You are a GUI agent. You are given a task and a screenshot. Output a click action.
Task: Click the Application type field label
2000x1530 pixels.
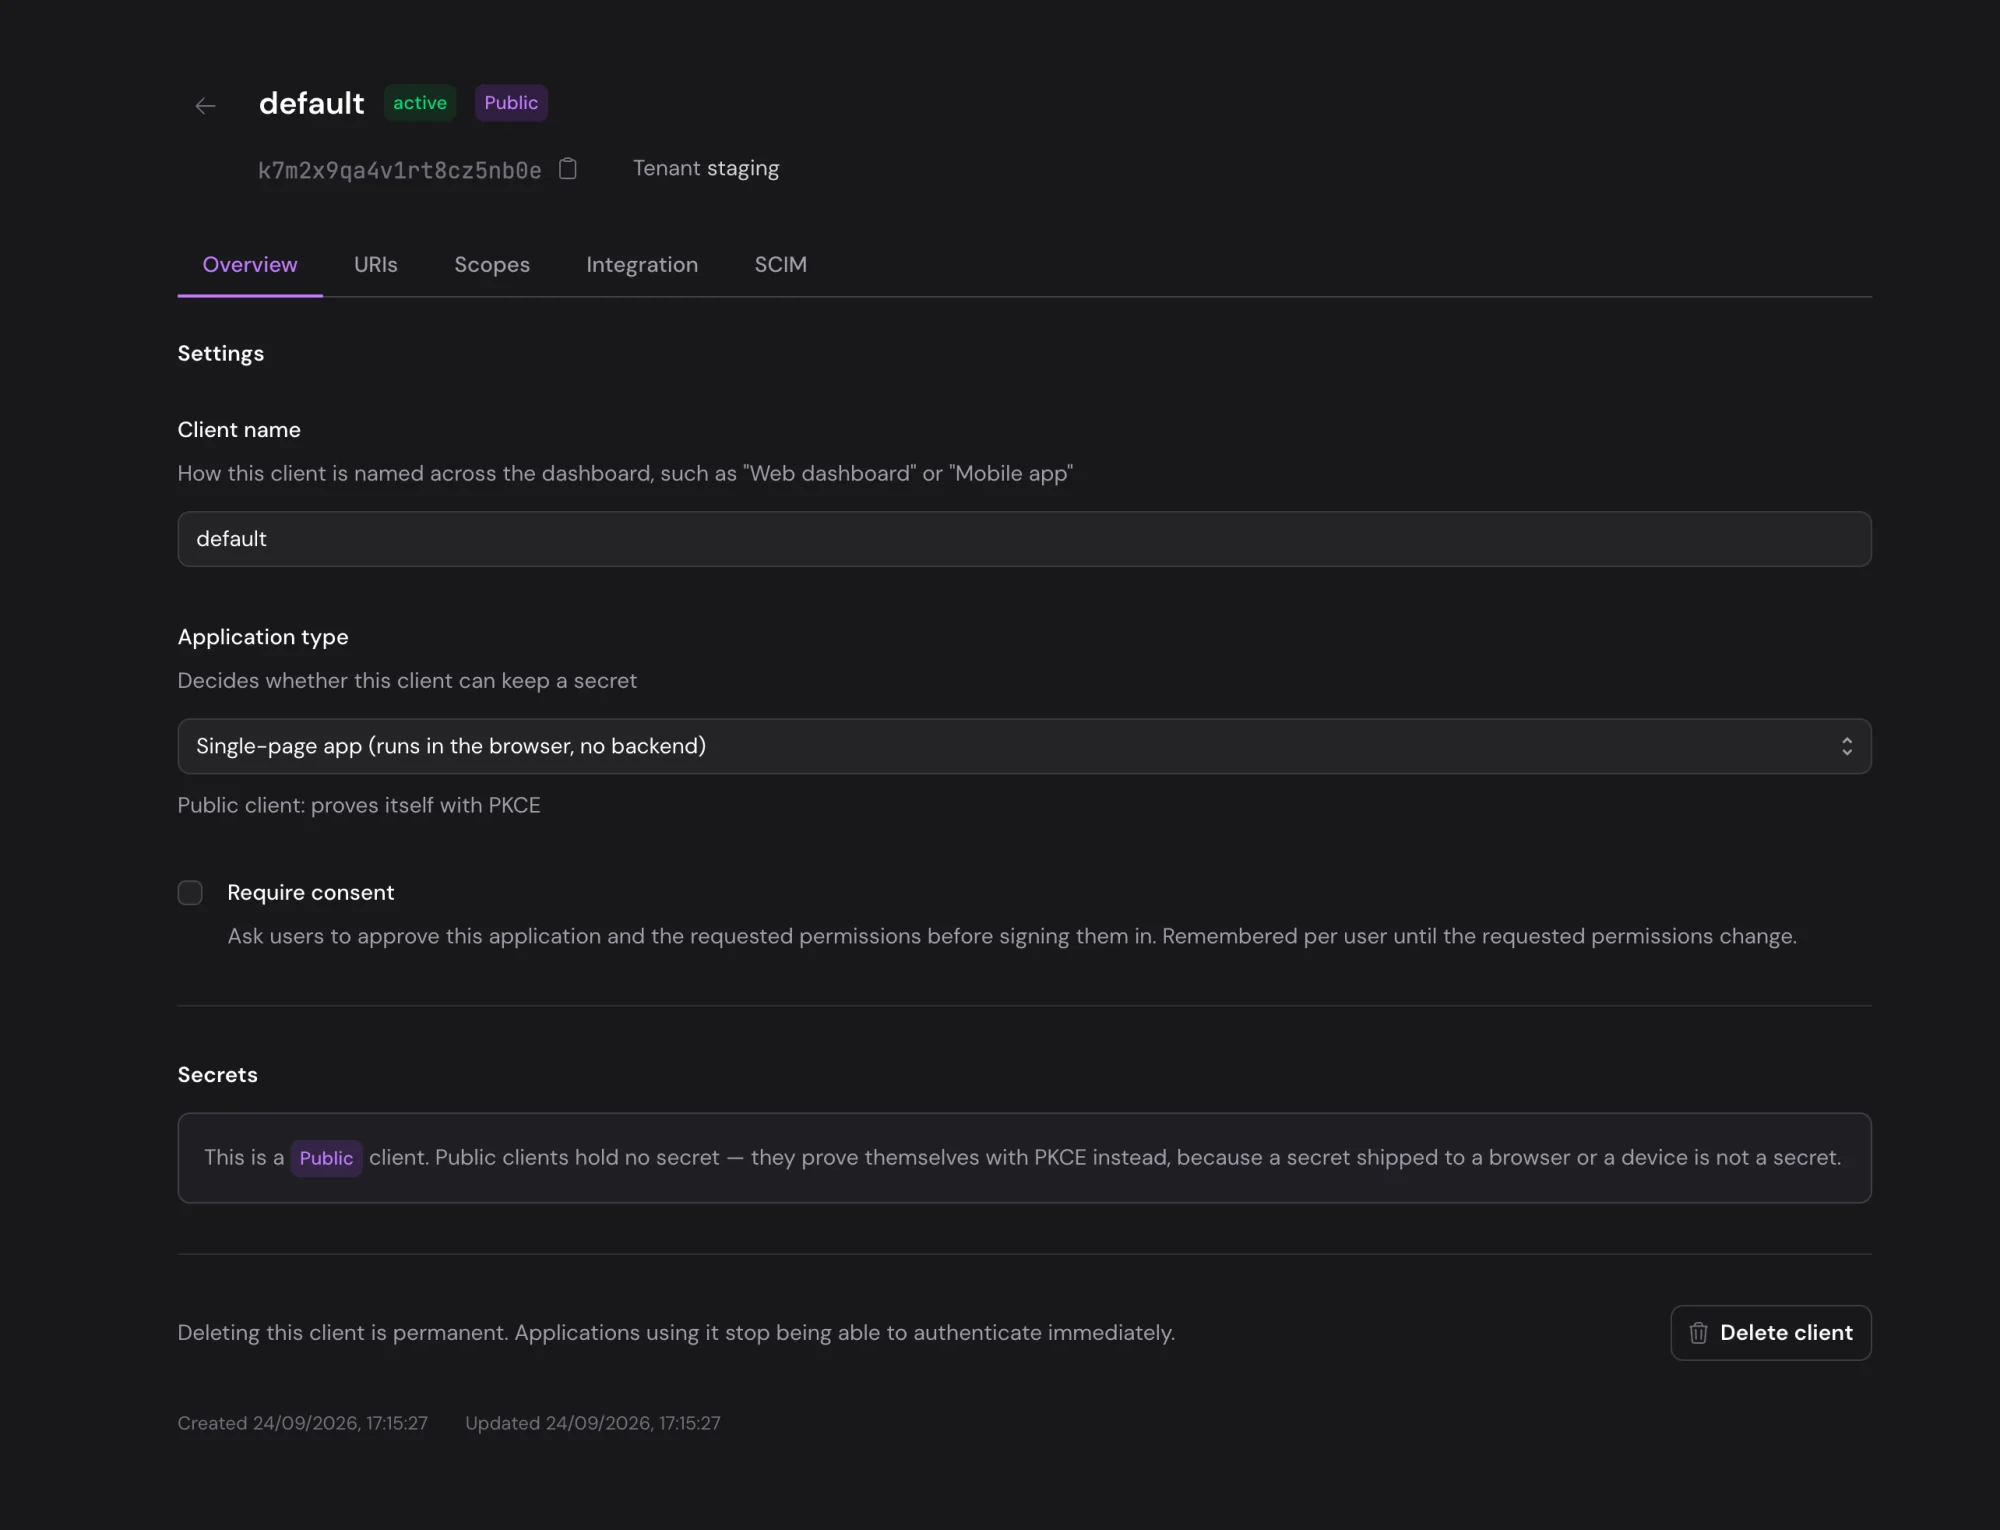(263, 637)
